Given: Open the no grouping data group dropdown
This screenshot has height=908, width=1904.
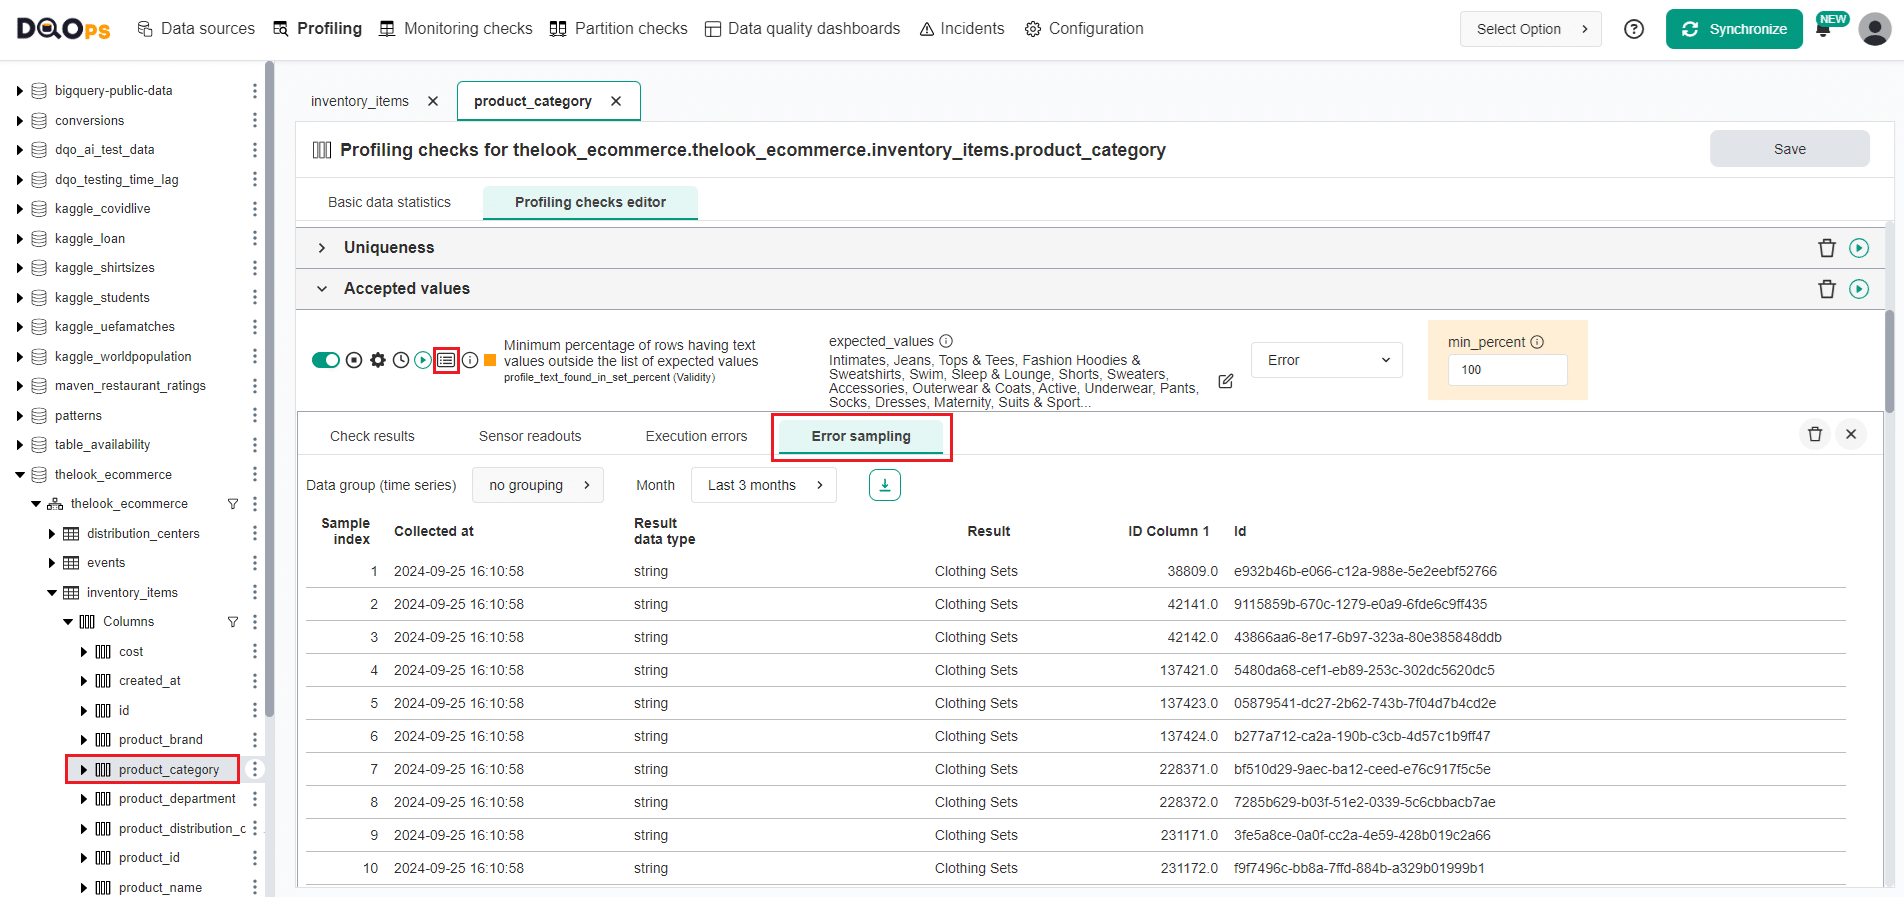Looking at the screenshot, I should click(539, 485).
